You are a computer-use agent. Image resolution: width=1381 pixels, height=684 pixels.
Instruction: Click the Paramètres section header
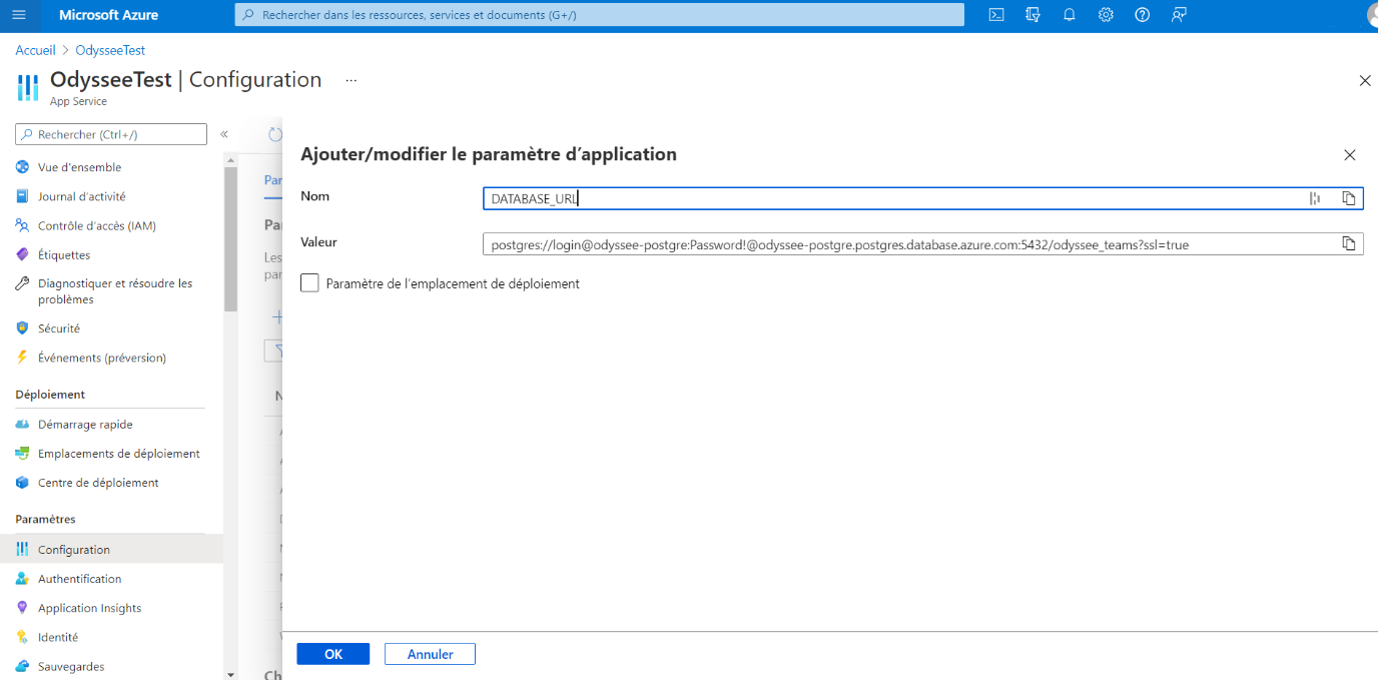pos(45,519)
